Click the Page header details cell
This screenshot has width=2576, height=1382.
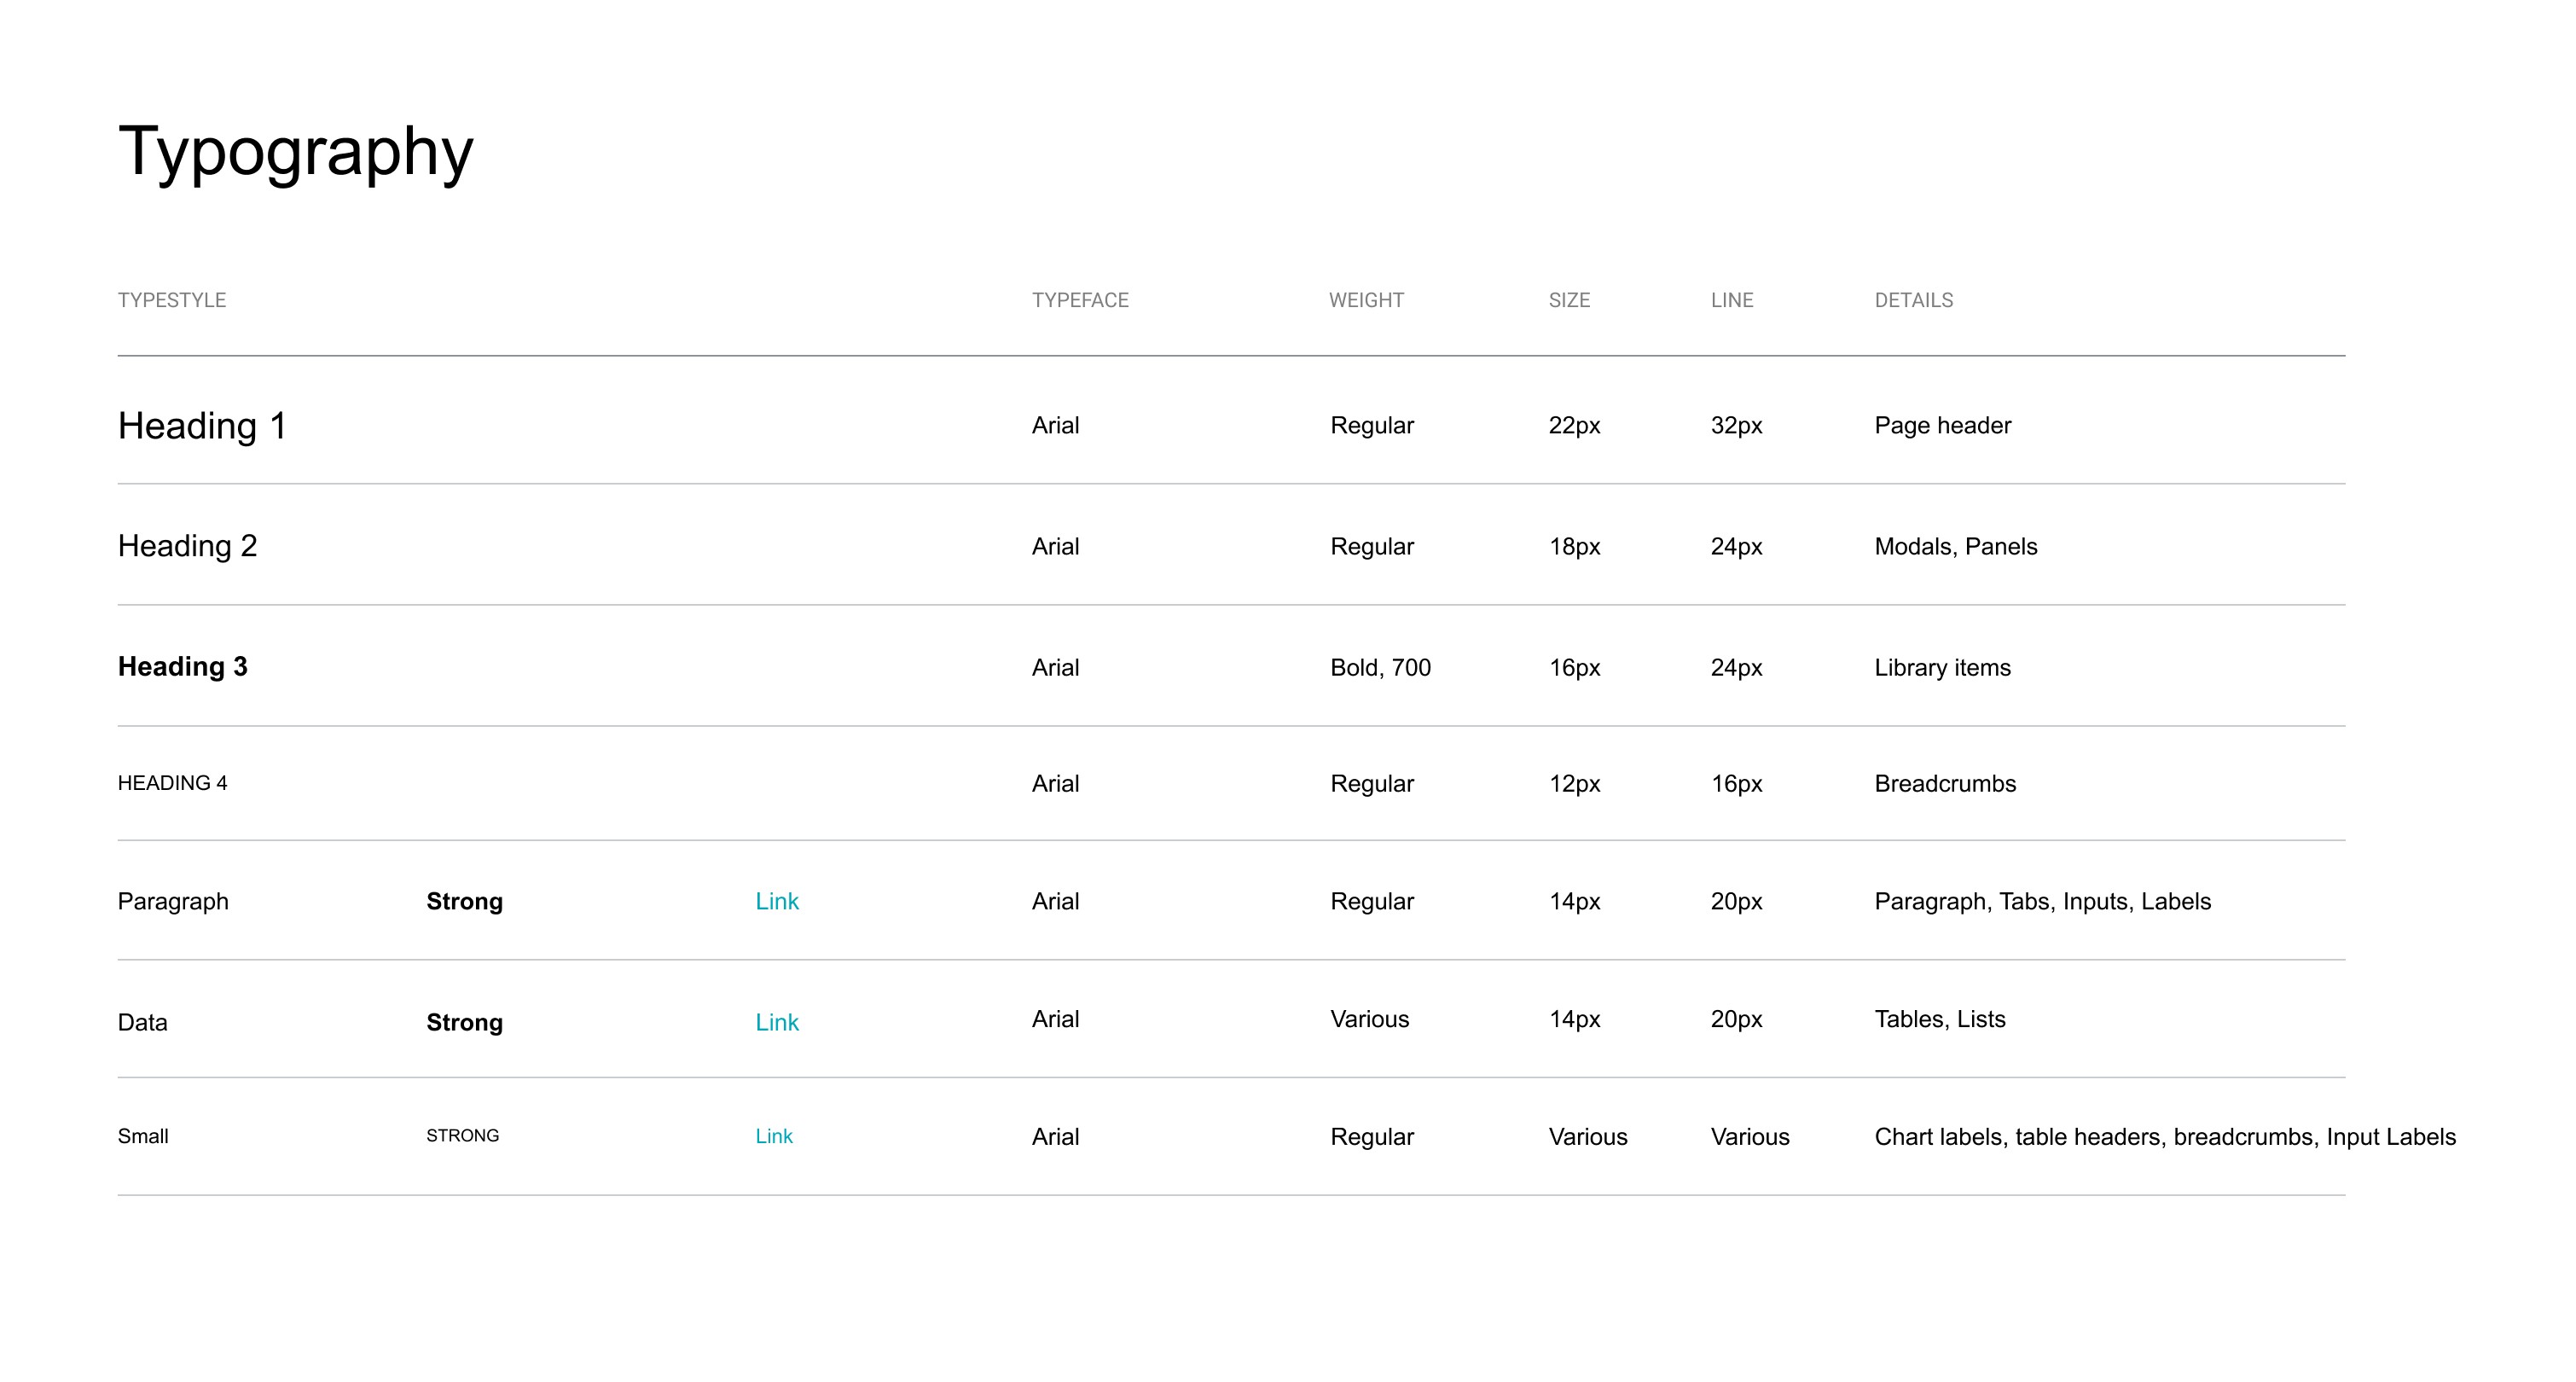1942,425
